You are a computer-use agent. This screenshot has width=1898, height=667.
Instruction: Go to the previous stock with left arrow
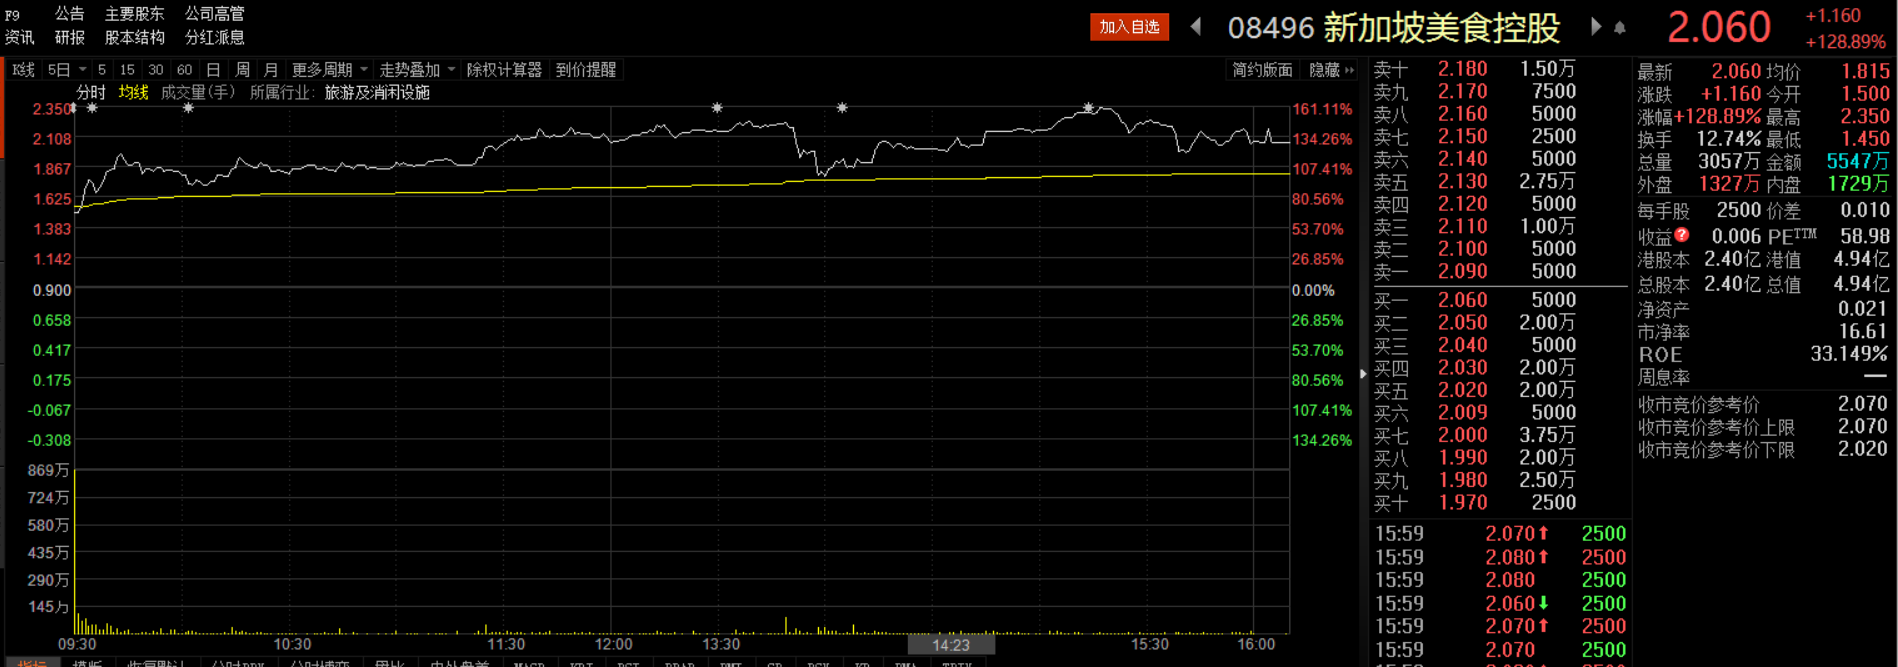[x=1196, y=27]
